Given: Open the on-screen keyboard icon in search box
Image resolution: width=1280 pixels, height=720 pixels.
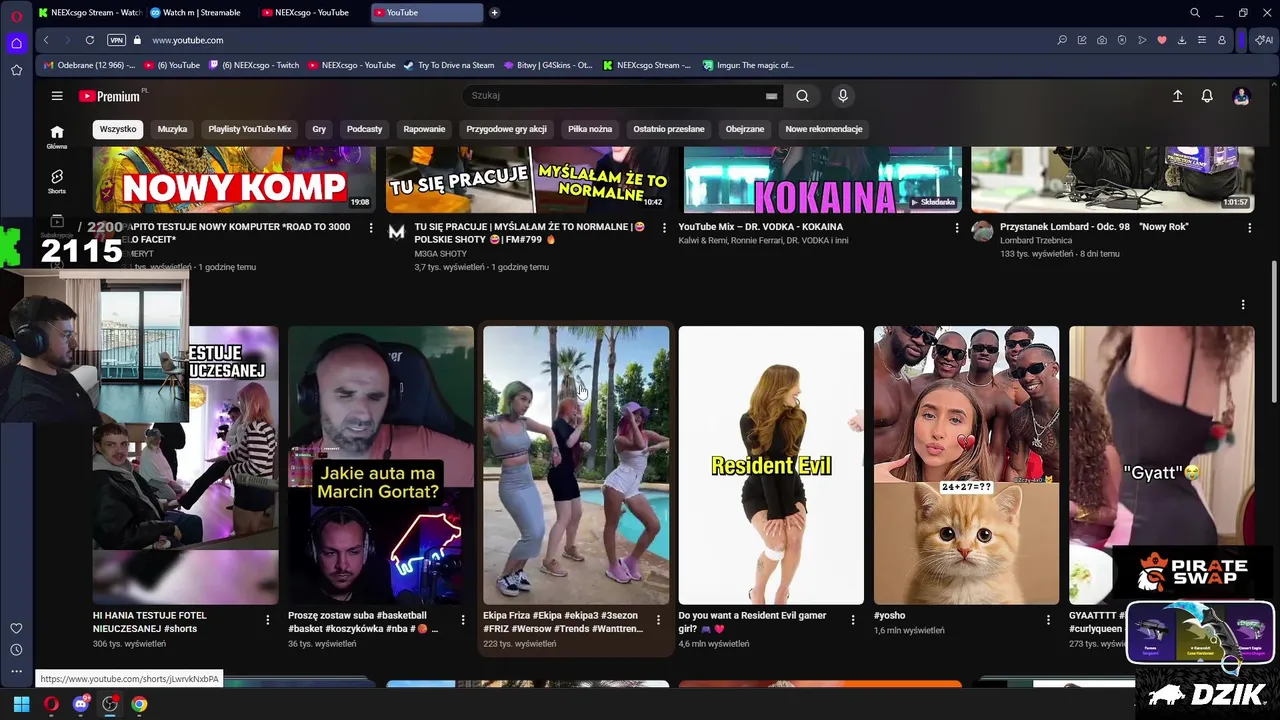Looking at the screenshot, I should [771, 96].
